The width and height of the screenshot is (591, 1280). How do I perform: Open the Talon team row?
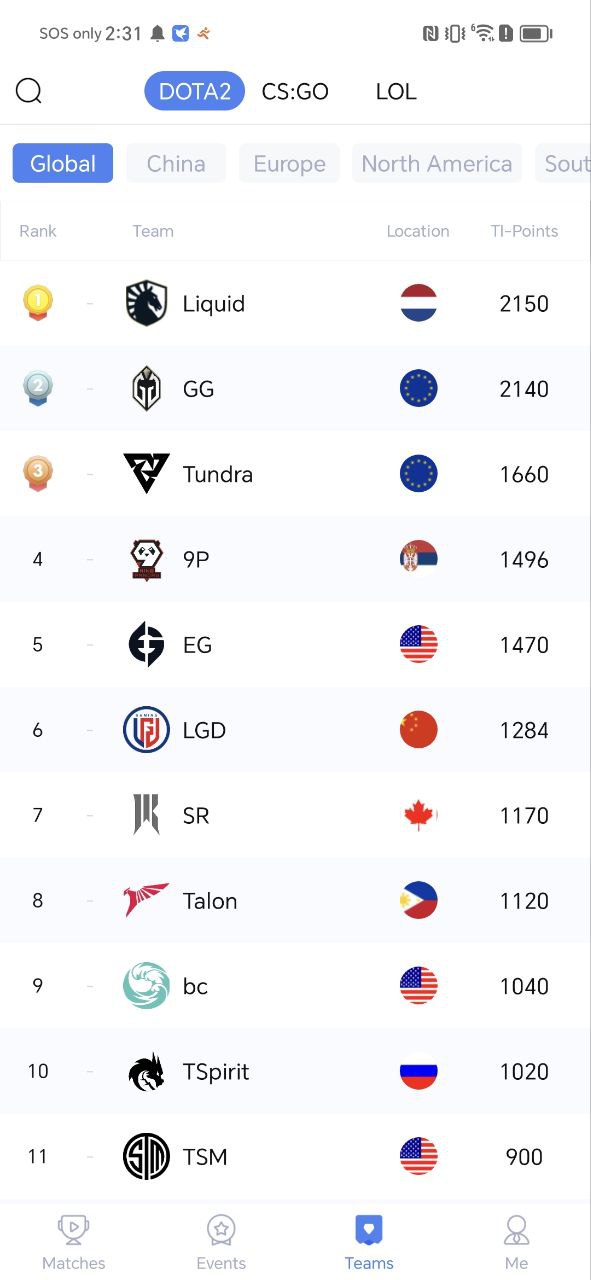(x=295, y=900)
